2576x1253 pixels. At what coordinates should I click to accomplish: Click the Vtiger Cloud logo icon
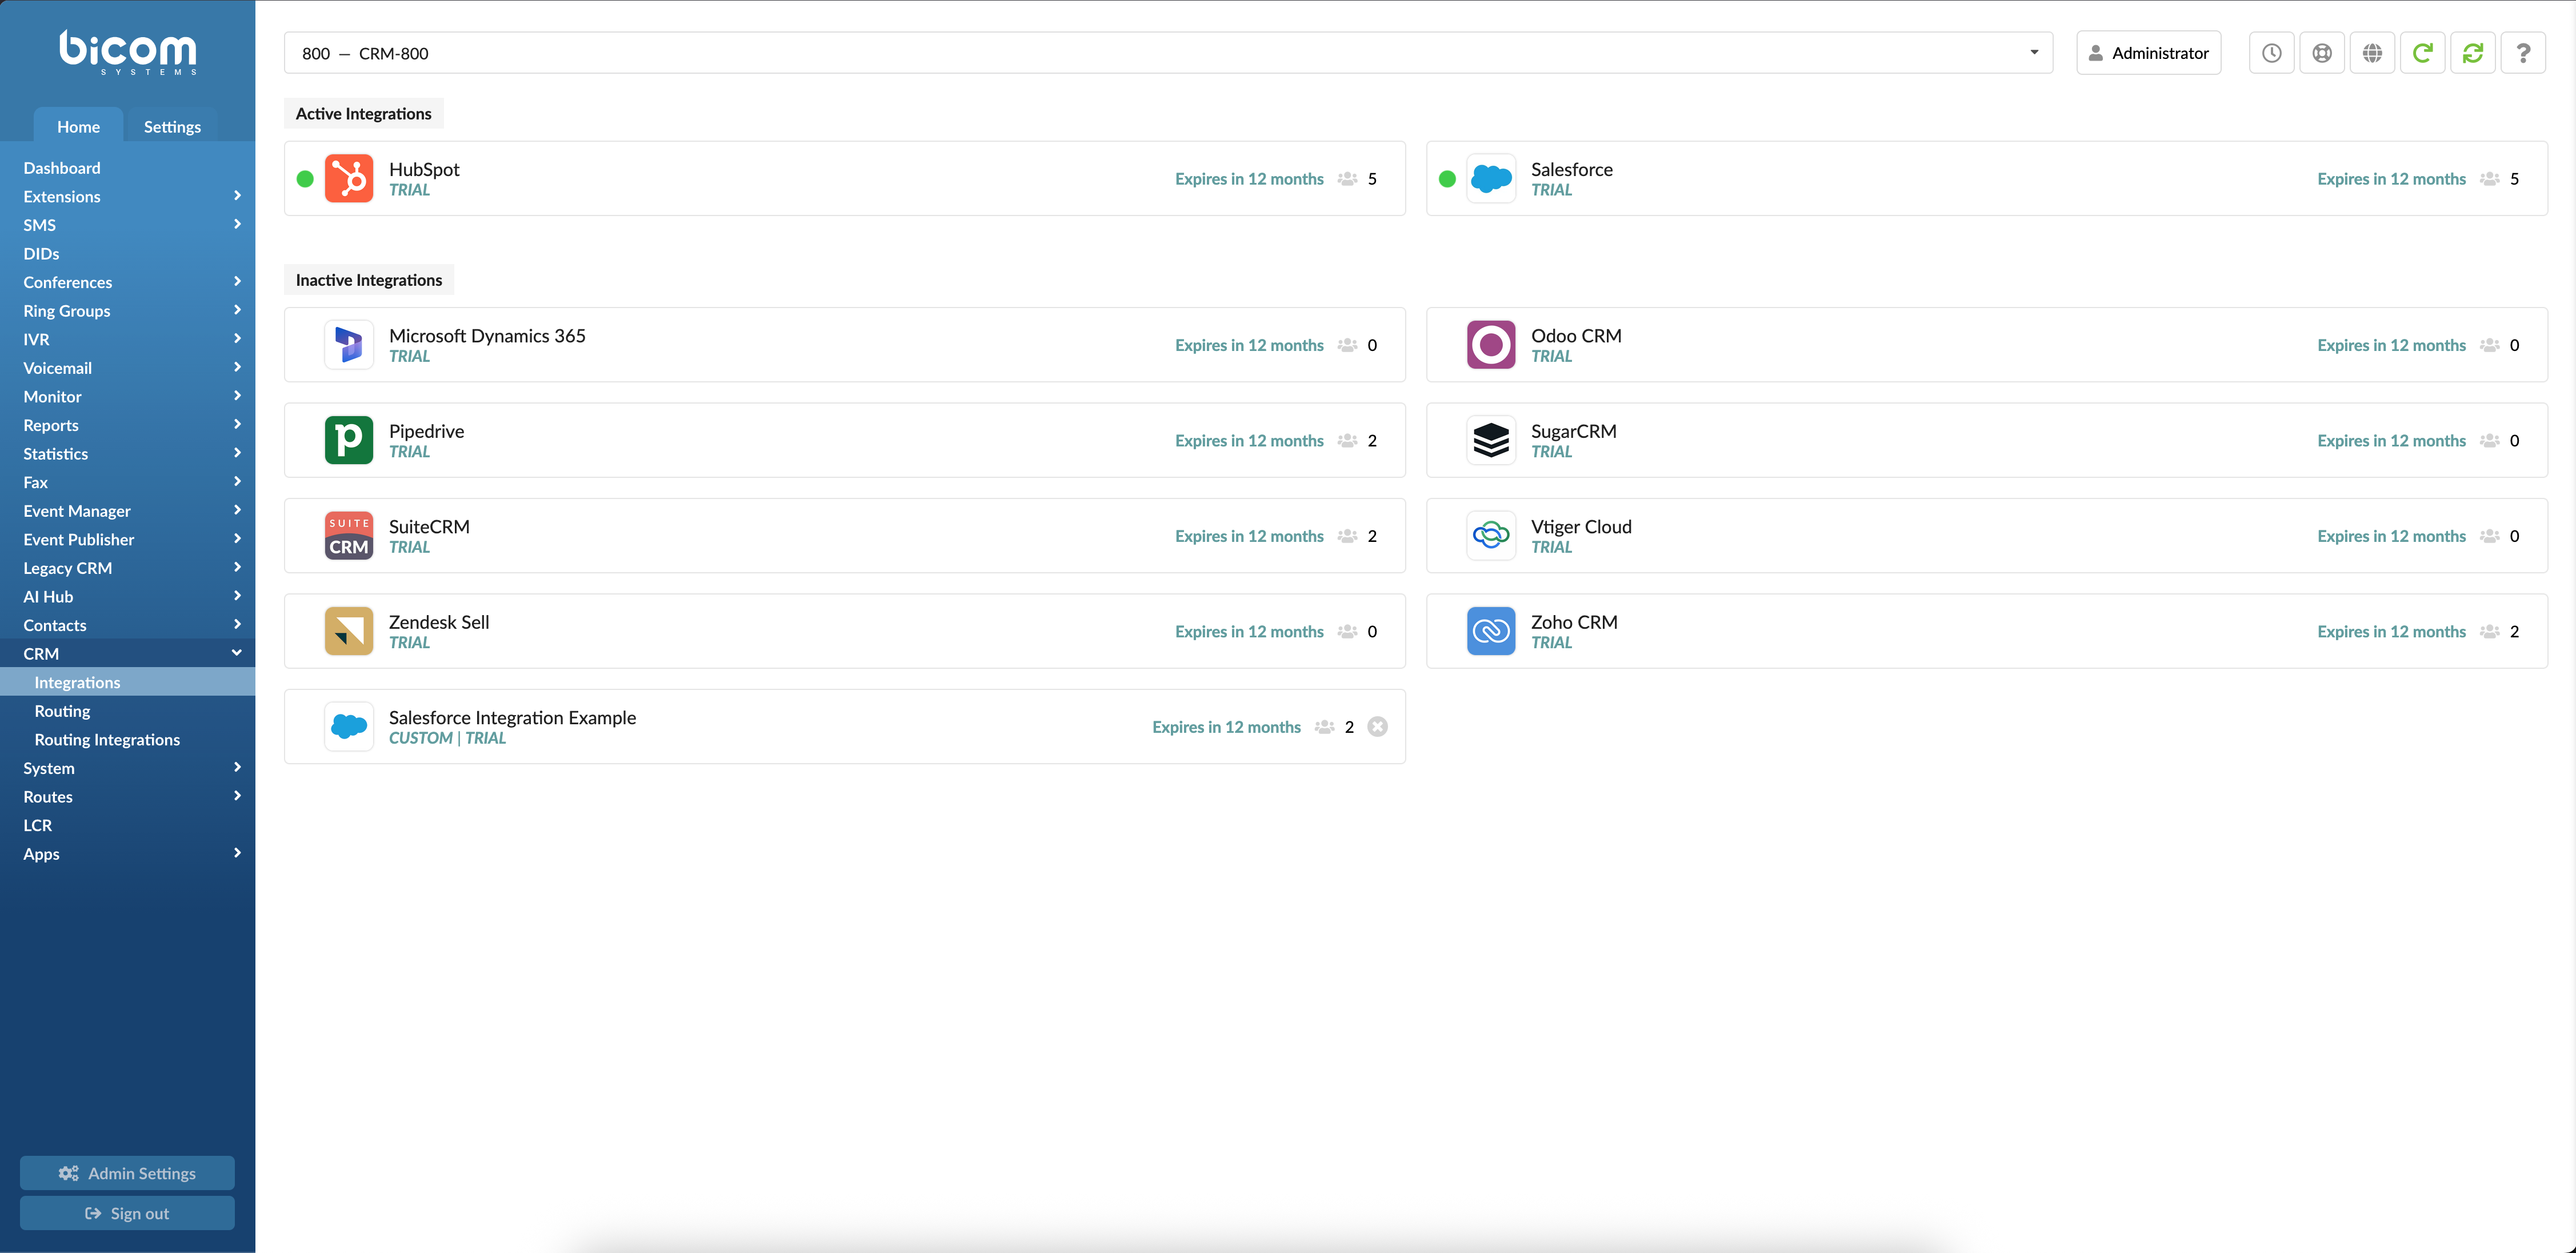pyautogui.click(x=1491, y=536)
